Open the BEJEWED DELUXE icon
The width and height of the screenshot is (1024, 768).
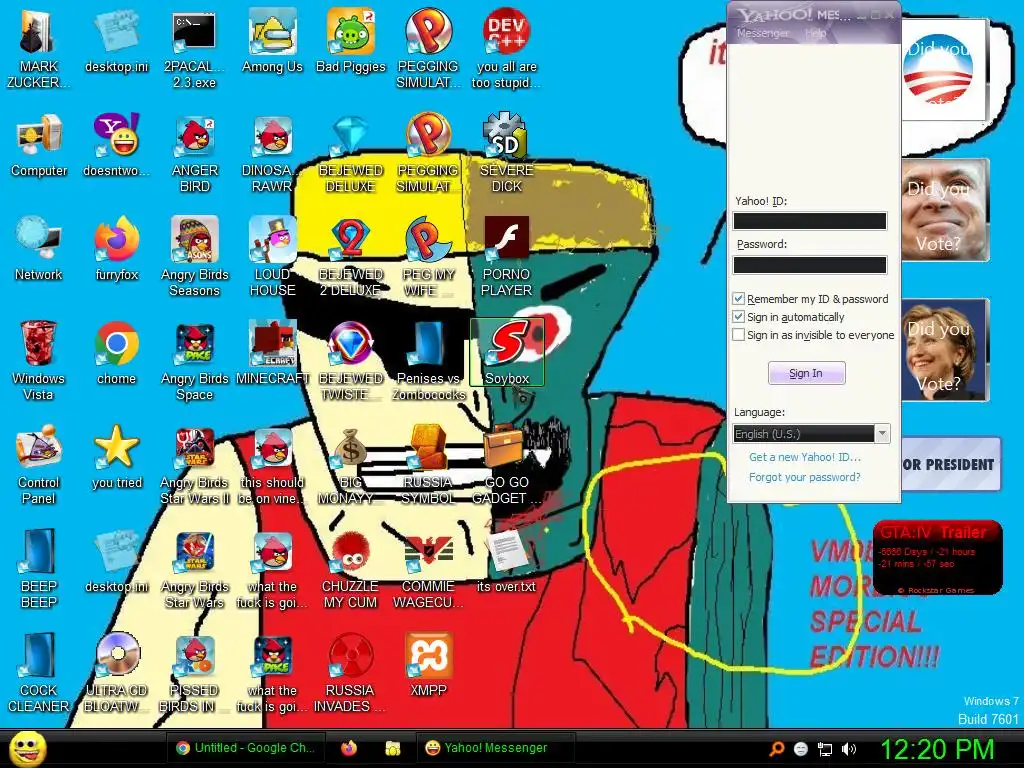pos(351,153)
